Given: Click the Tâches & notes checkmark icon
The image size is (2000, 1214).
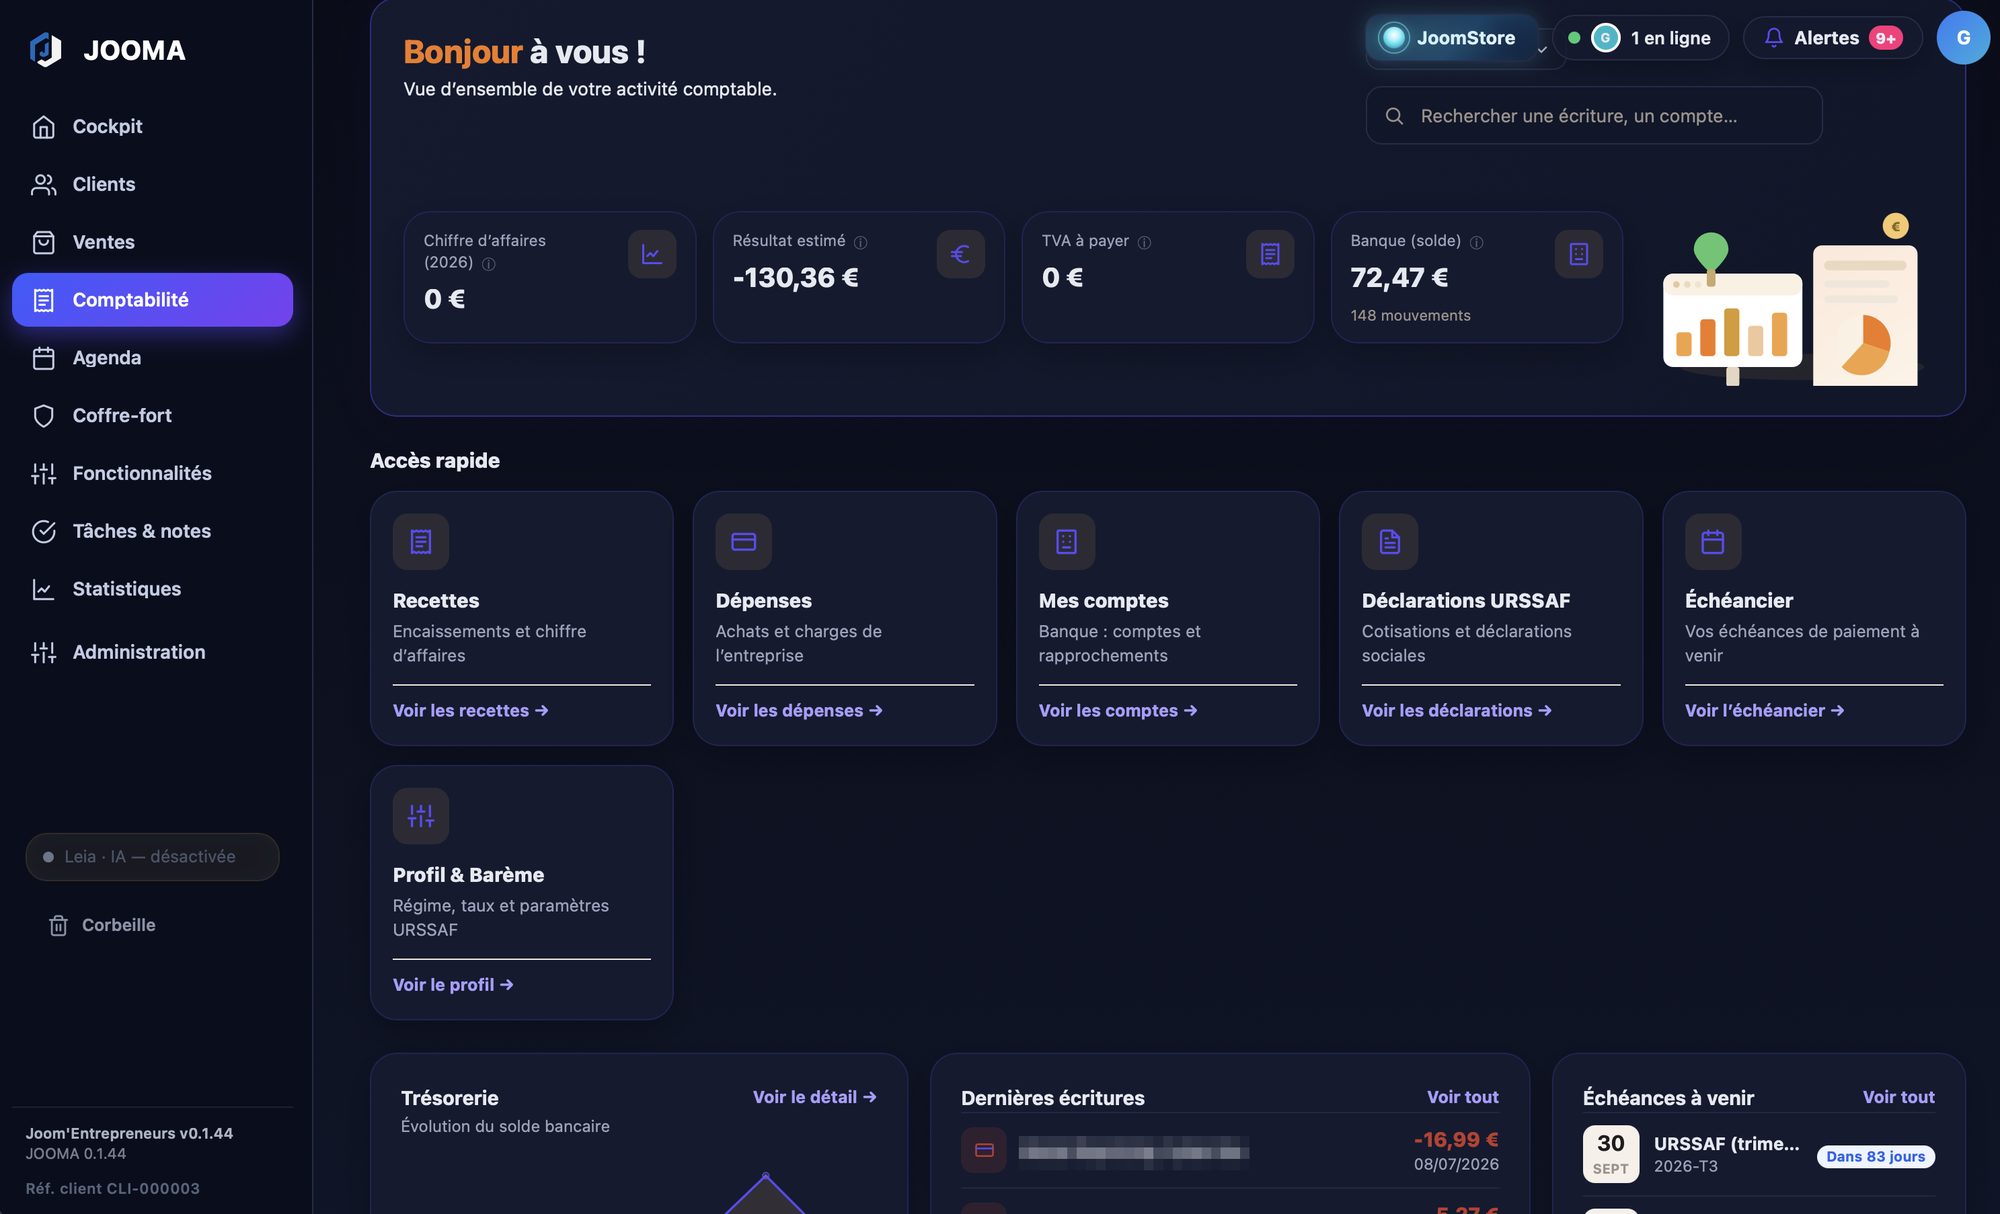Looking at the screenshot, I should coord(43,532).
